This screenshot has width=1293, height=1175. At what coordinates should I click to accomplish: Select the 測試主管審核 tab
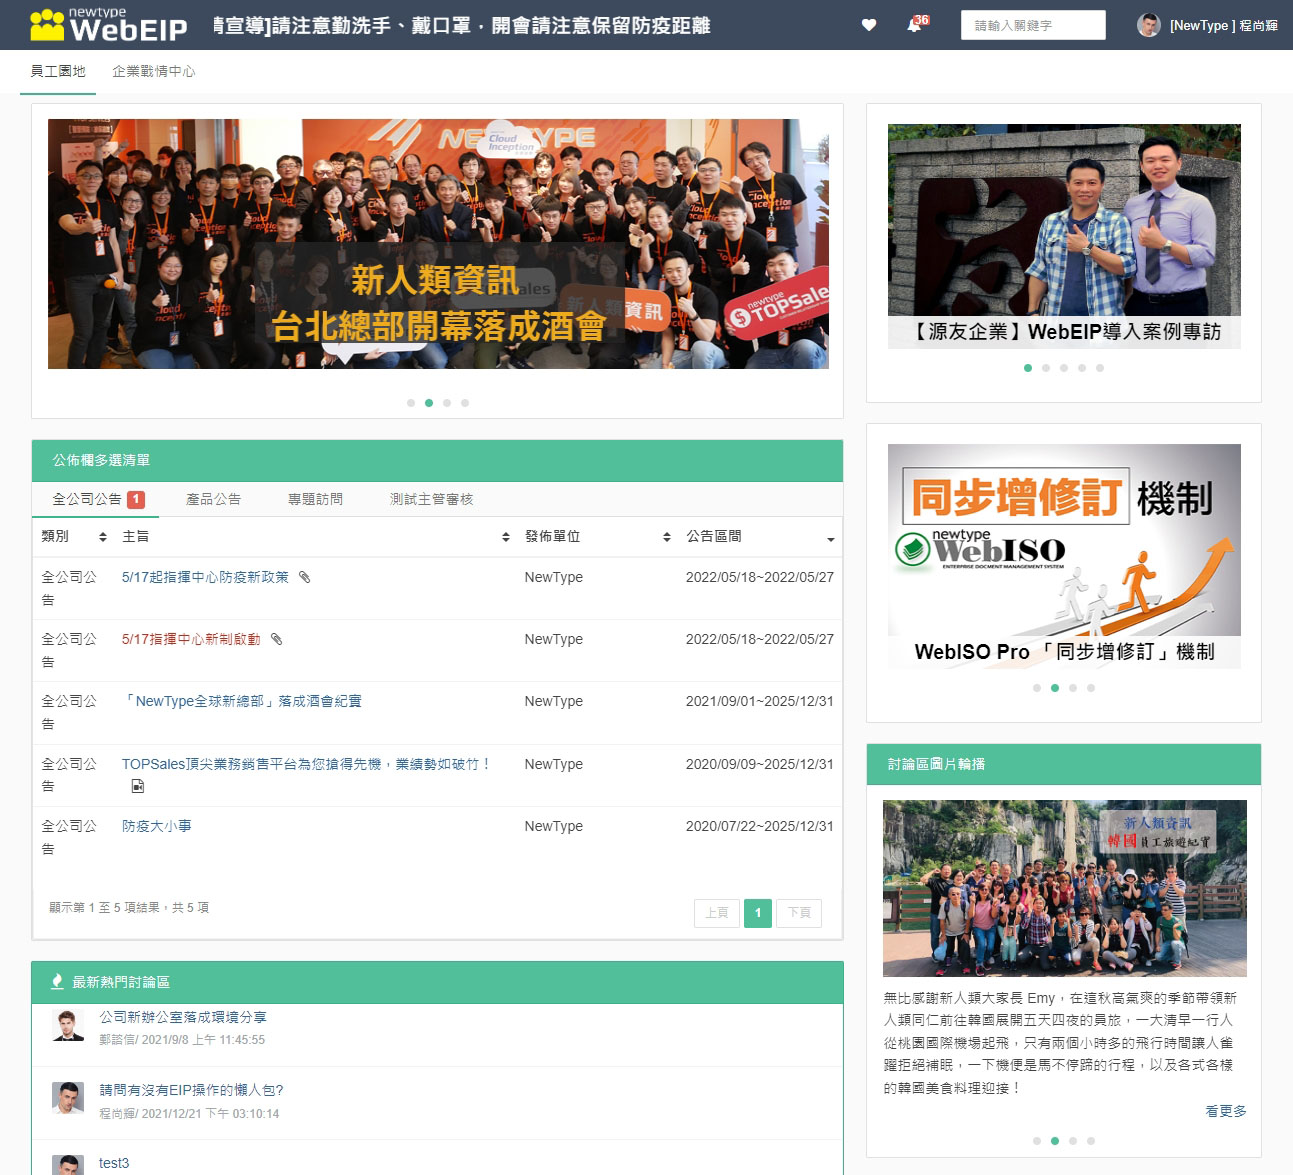pos(431,499)
